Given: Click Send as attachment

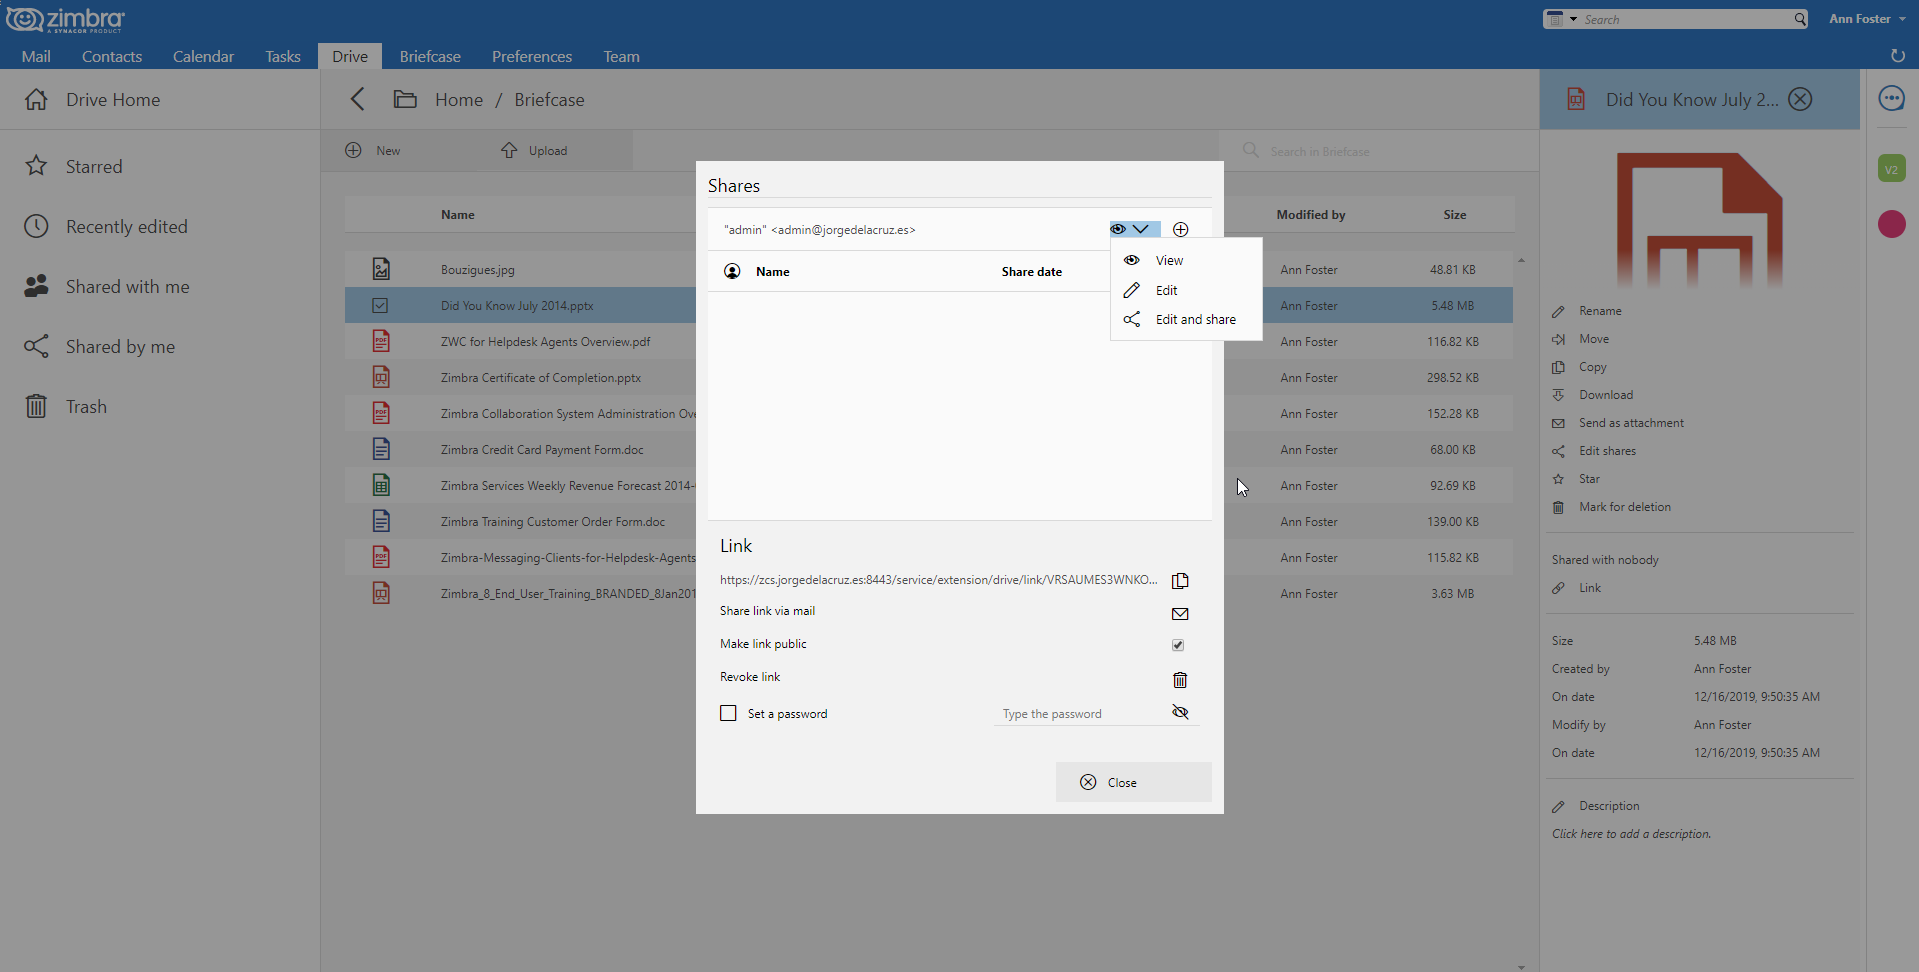Looking at the screenshot, I should 1631,423.
